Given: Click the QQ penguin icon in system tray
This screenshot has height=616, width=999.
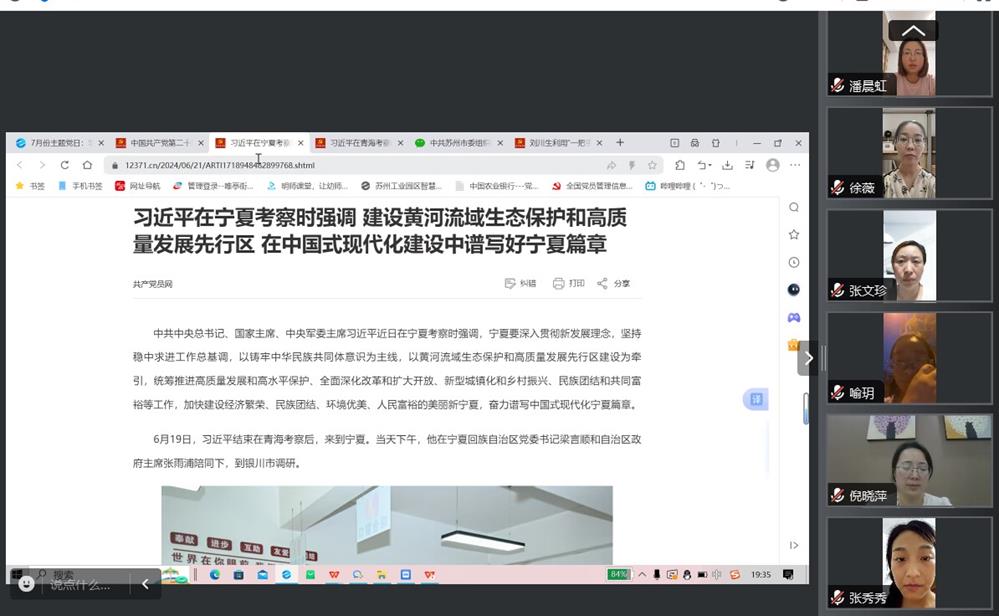Looking at the screenshot, I should [x=687, y=575].
